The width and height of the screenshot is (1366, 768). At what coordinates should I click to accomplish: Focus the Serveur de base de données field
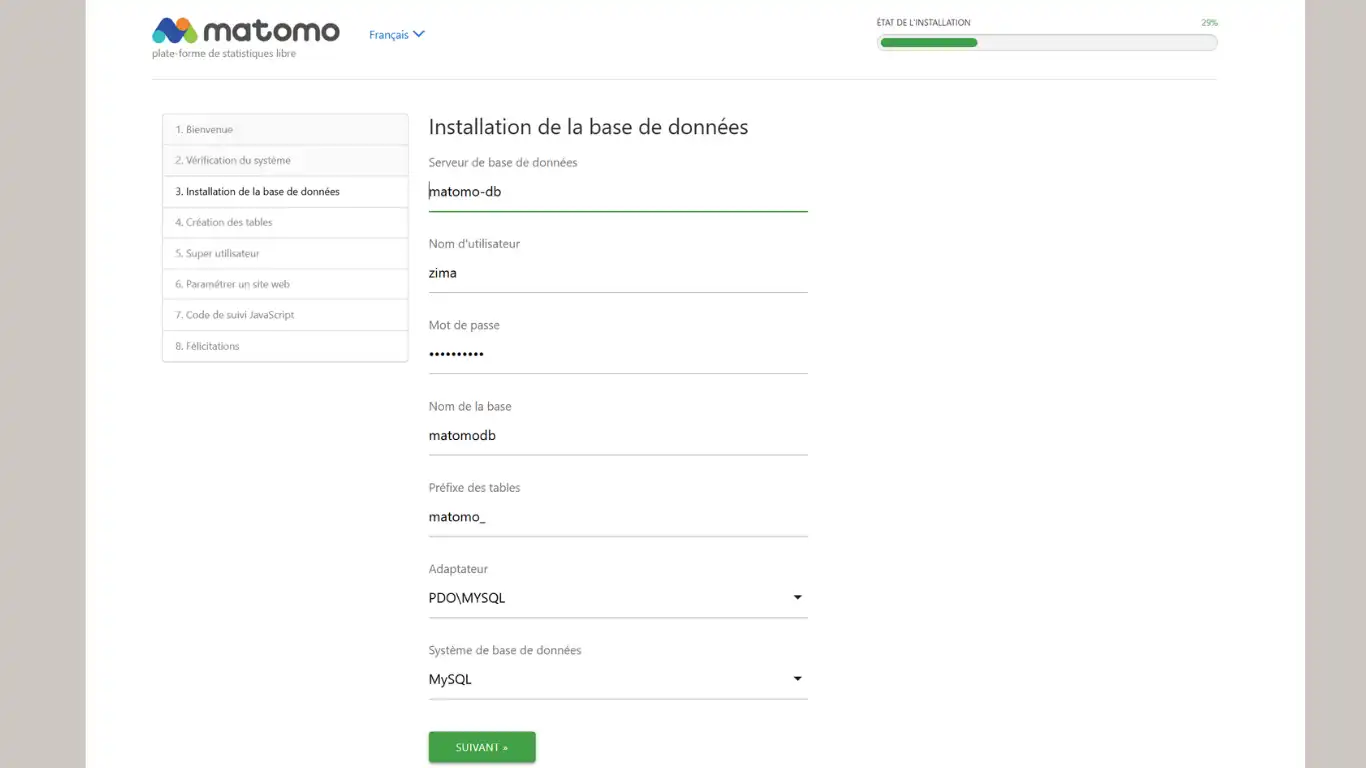[617, 192]
